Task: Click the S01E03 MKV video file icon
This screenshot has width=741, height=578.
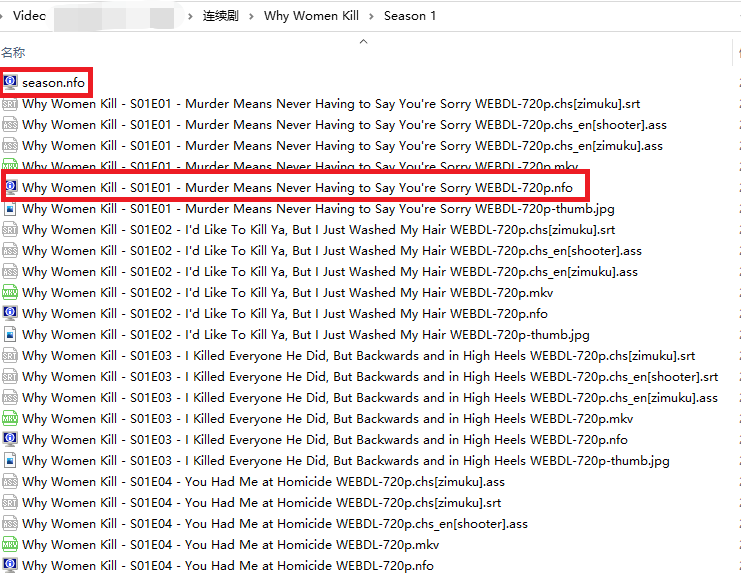Action: pos(10,419)
